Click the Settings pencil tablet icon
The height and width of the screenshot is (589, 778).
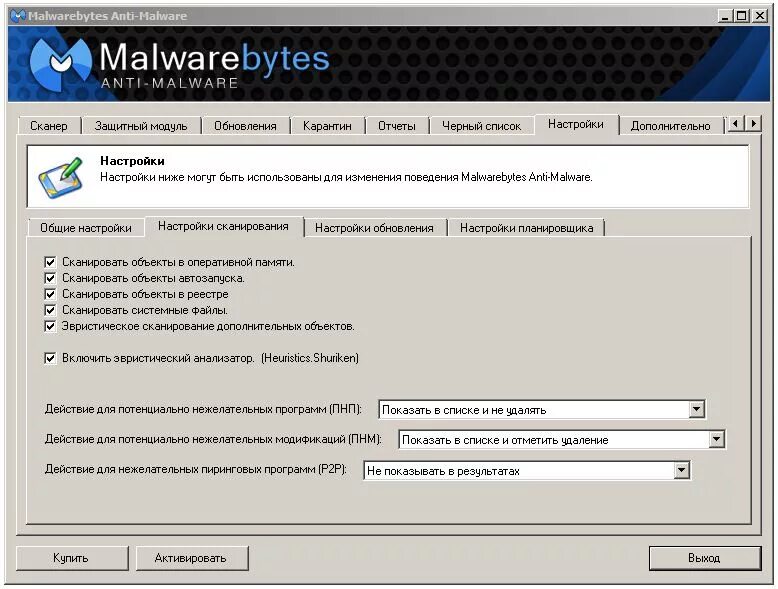click(x=61, y=178)
